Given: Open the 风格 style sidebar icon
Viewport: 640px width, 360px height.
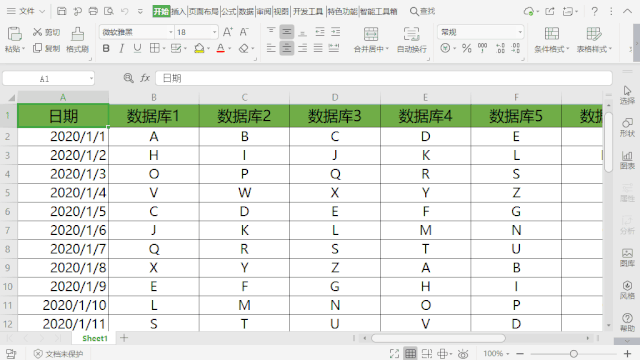Looking at the screenshot, I should point(627,290).
